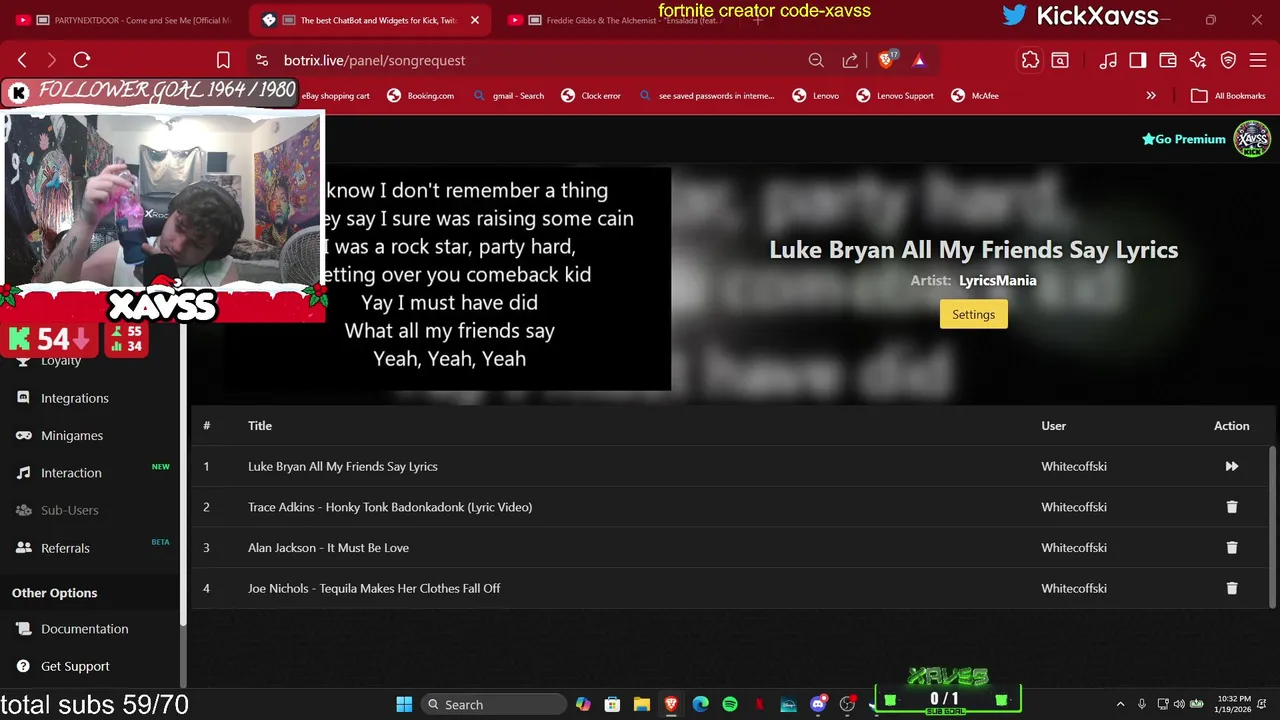Open the Booking.com bookmark

pyautogui.click(x=420, y=96)
